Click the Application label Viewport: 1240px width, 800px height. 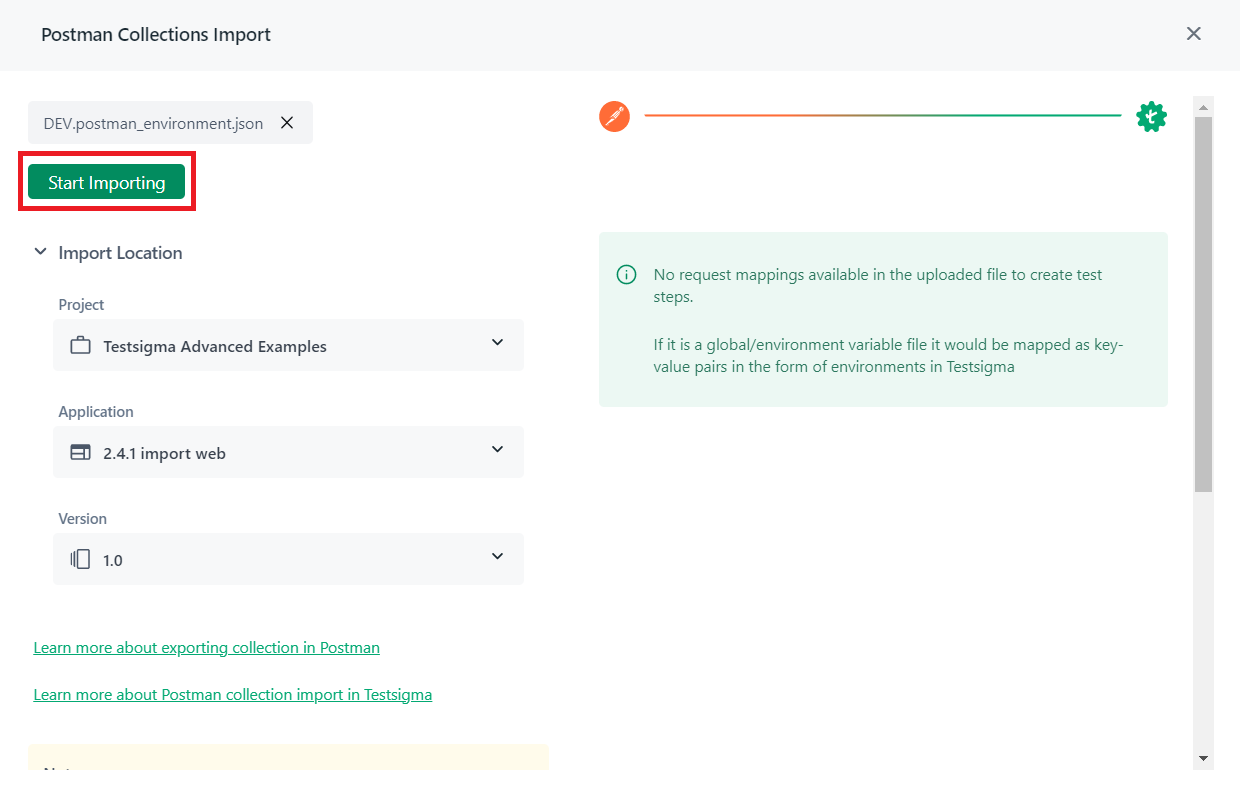(96, 411)
